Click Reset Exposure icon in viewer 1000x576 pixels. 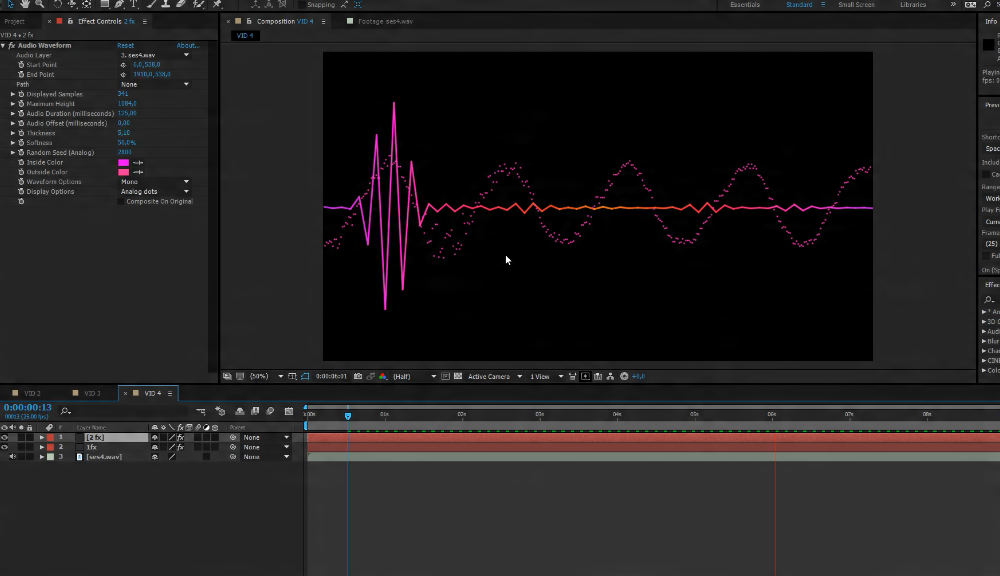[624, 376]
